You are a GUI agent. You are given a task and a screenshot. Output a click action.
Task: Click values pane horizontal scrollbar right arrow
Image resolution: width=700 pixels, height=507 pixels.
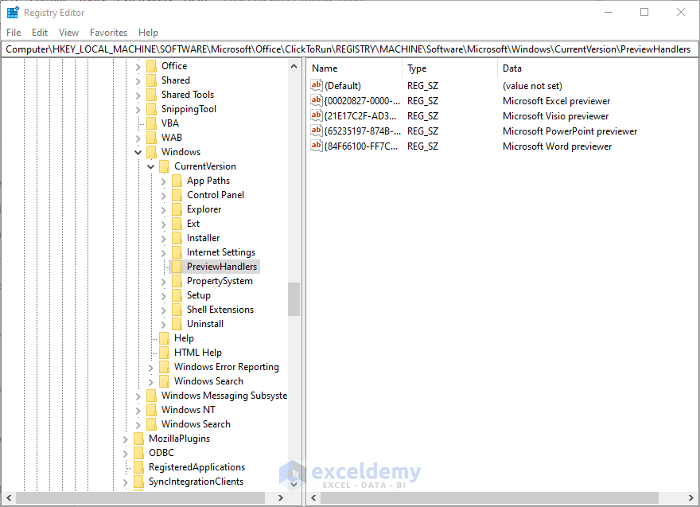(691, 498)
